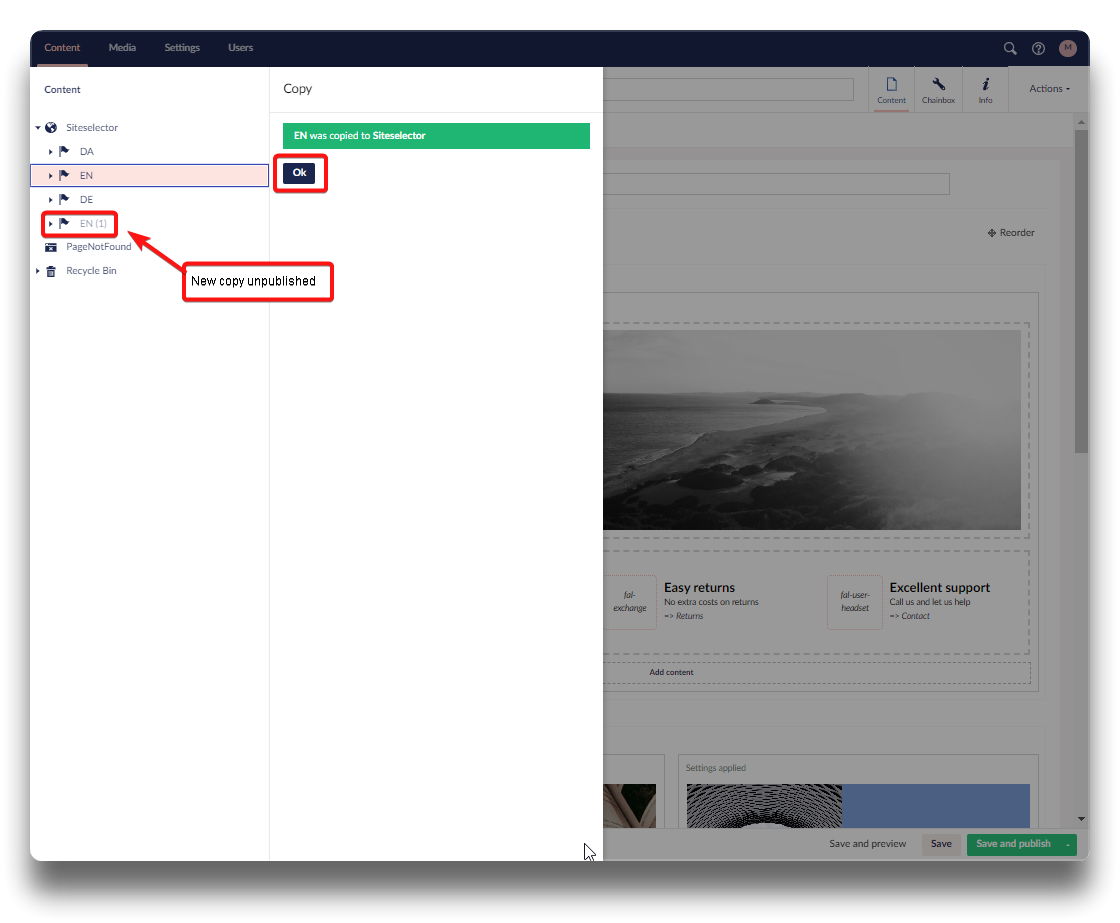Click the flag icon of DA node
Screen dimensions: 1120x923
click(64, 151)
